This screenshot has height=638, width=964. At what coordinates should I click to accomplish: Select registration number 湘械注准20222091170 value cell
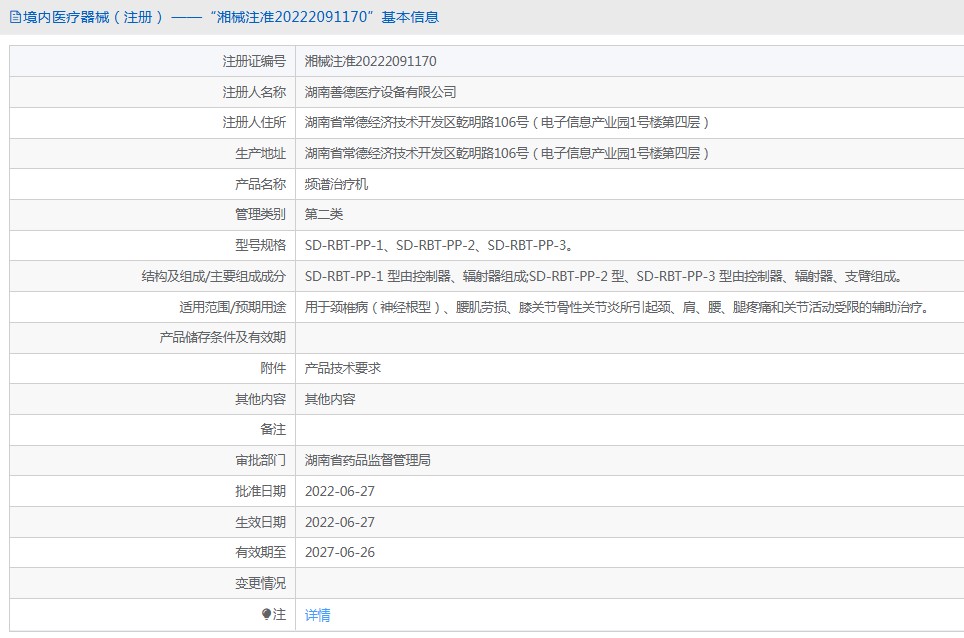pyautogui.click(x=371, y=61)
